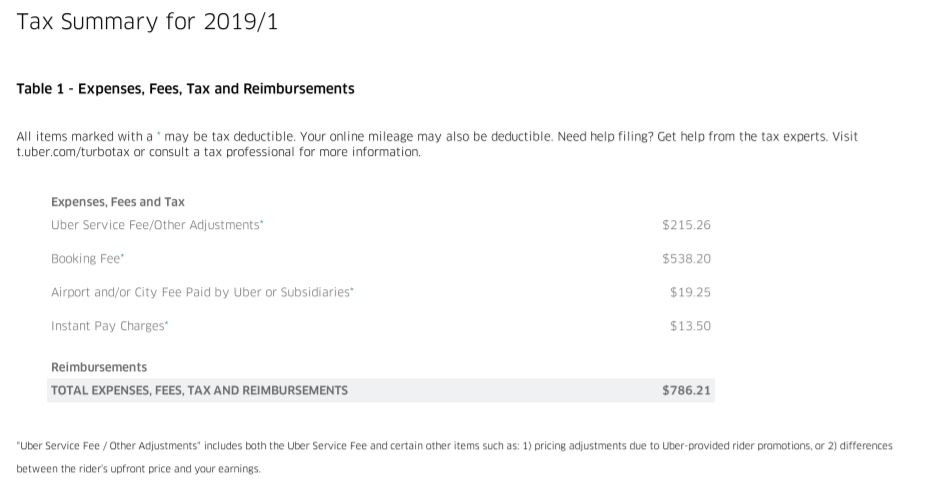Click the $538.20 booking fee amount
The width and height of the screenshot is (939, 486).
tap(686, 259)
